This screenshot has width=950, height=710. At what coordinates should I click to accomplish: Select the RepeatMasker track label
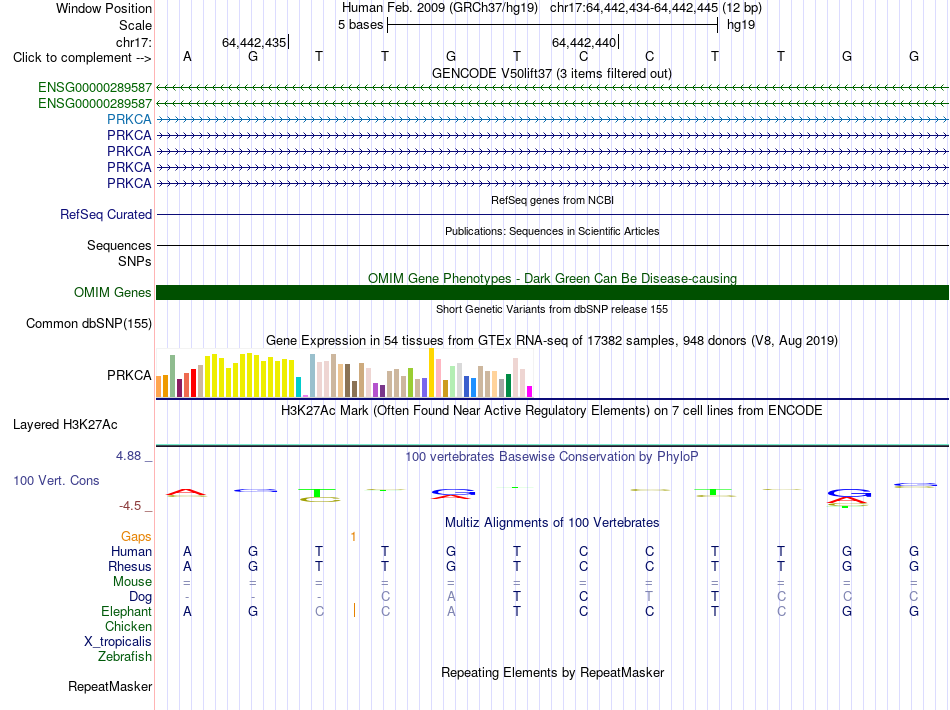[110, 686]
